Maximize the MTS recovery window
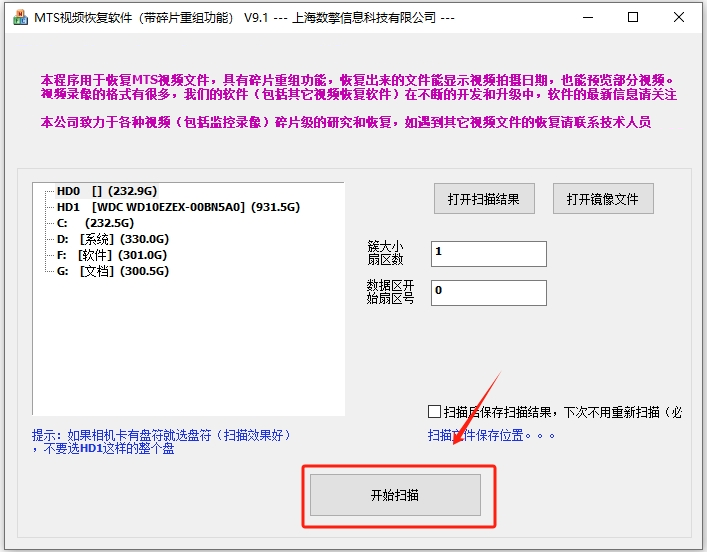 coord(633,18)
